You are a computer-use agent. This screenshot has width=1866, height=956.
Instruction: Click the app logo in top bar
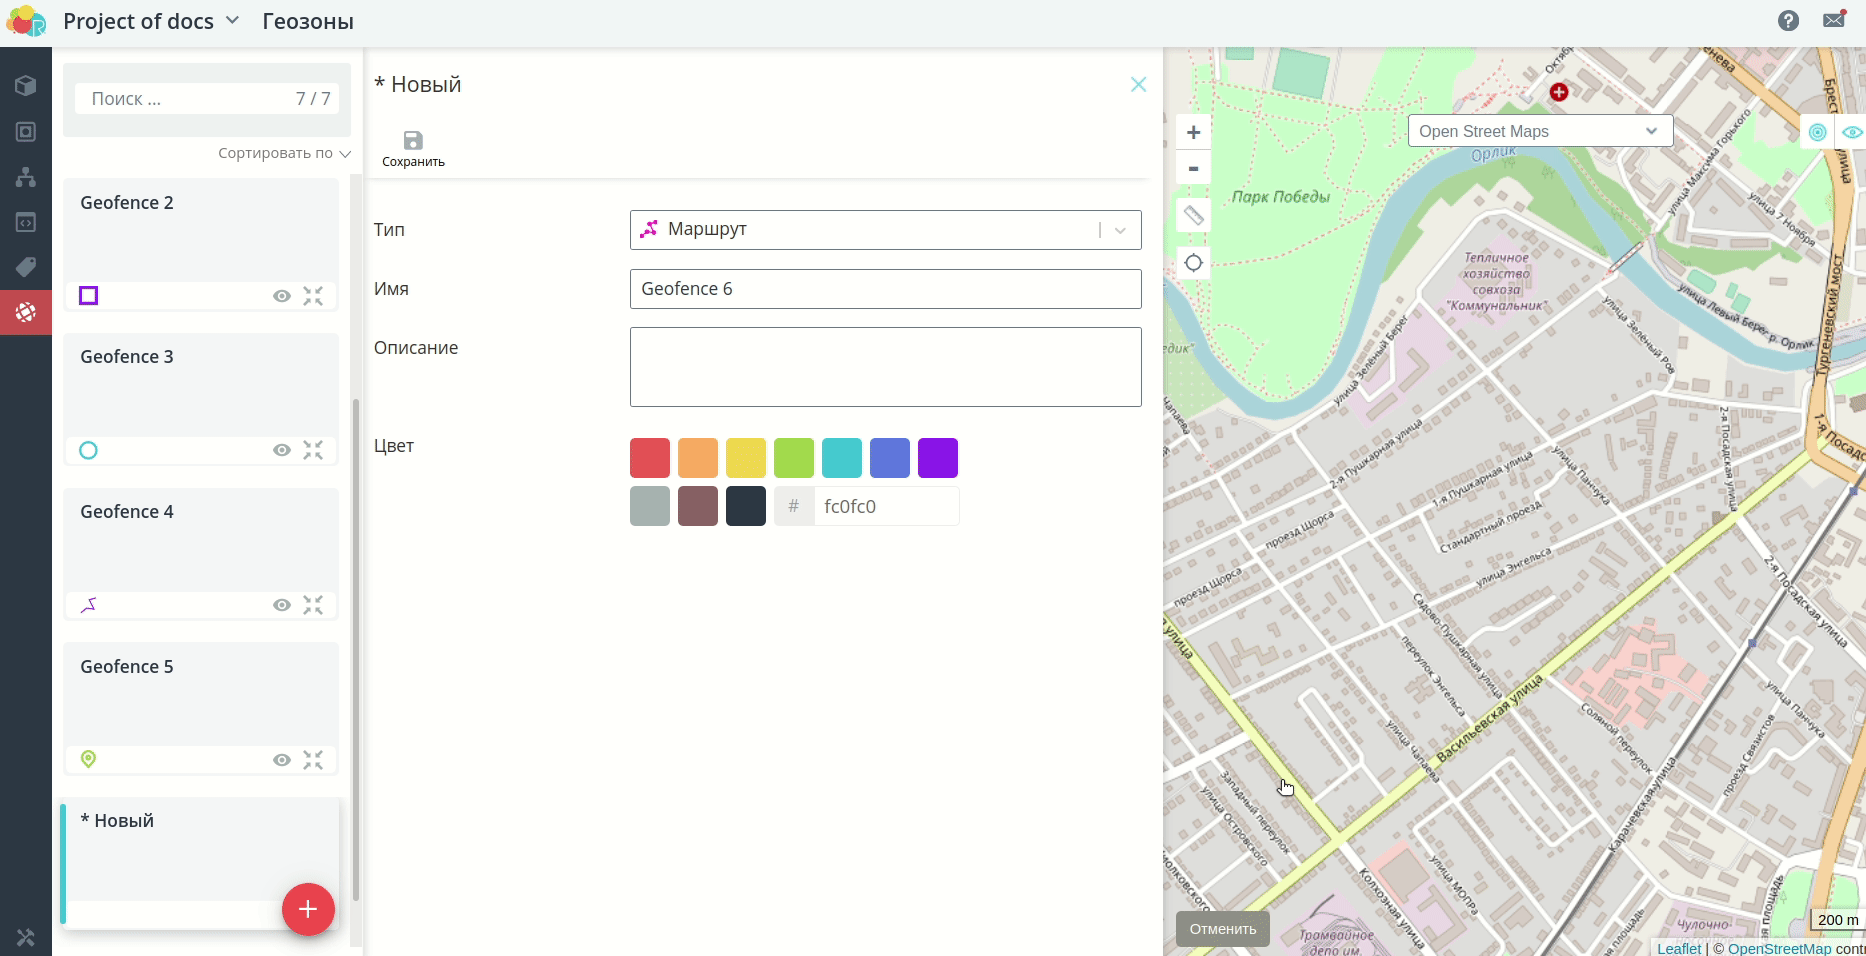(26, 21)
